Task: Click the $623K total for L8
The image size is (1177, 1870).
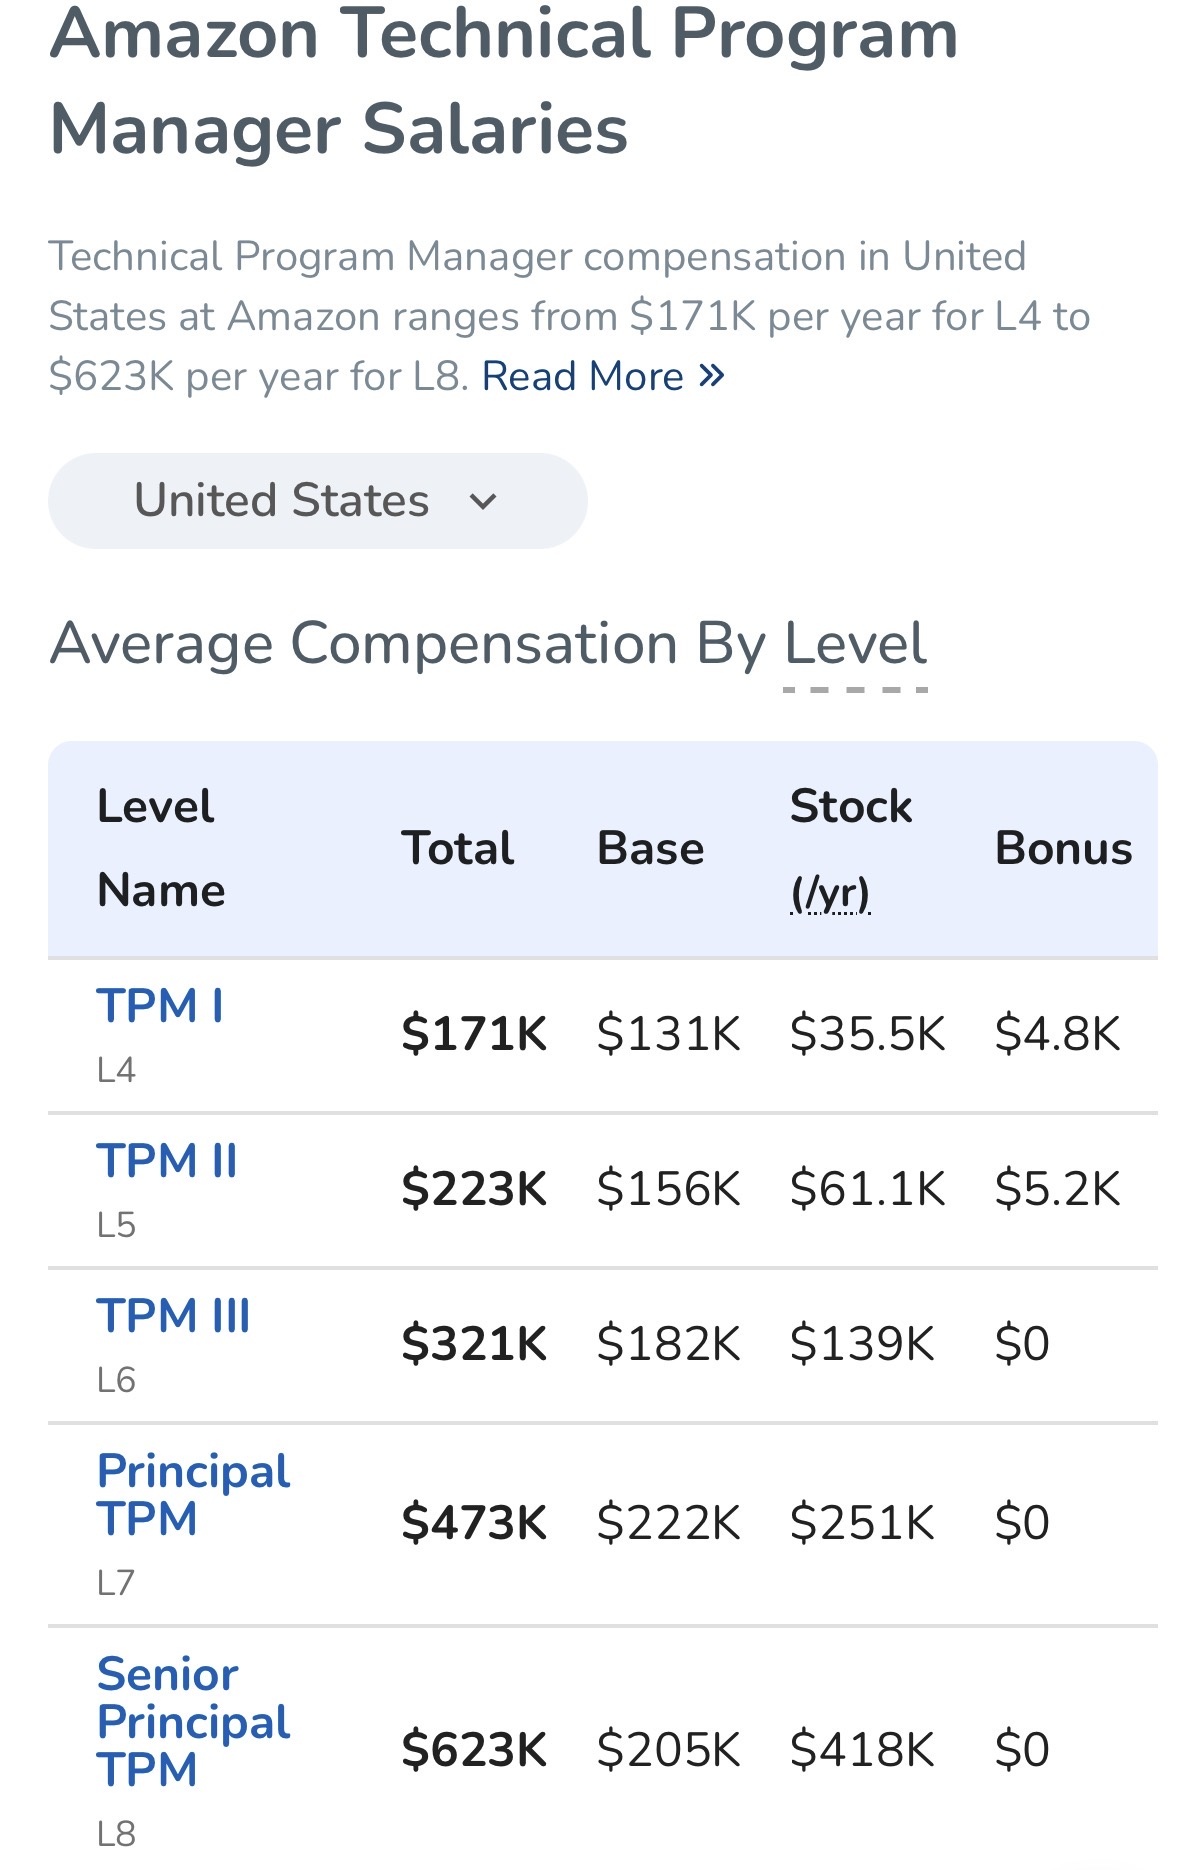Action: 474,1750
